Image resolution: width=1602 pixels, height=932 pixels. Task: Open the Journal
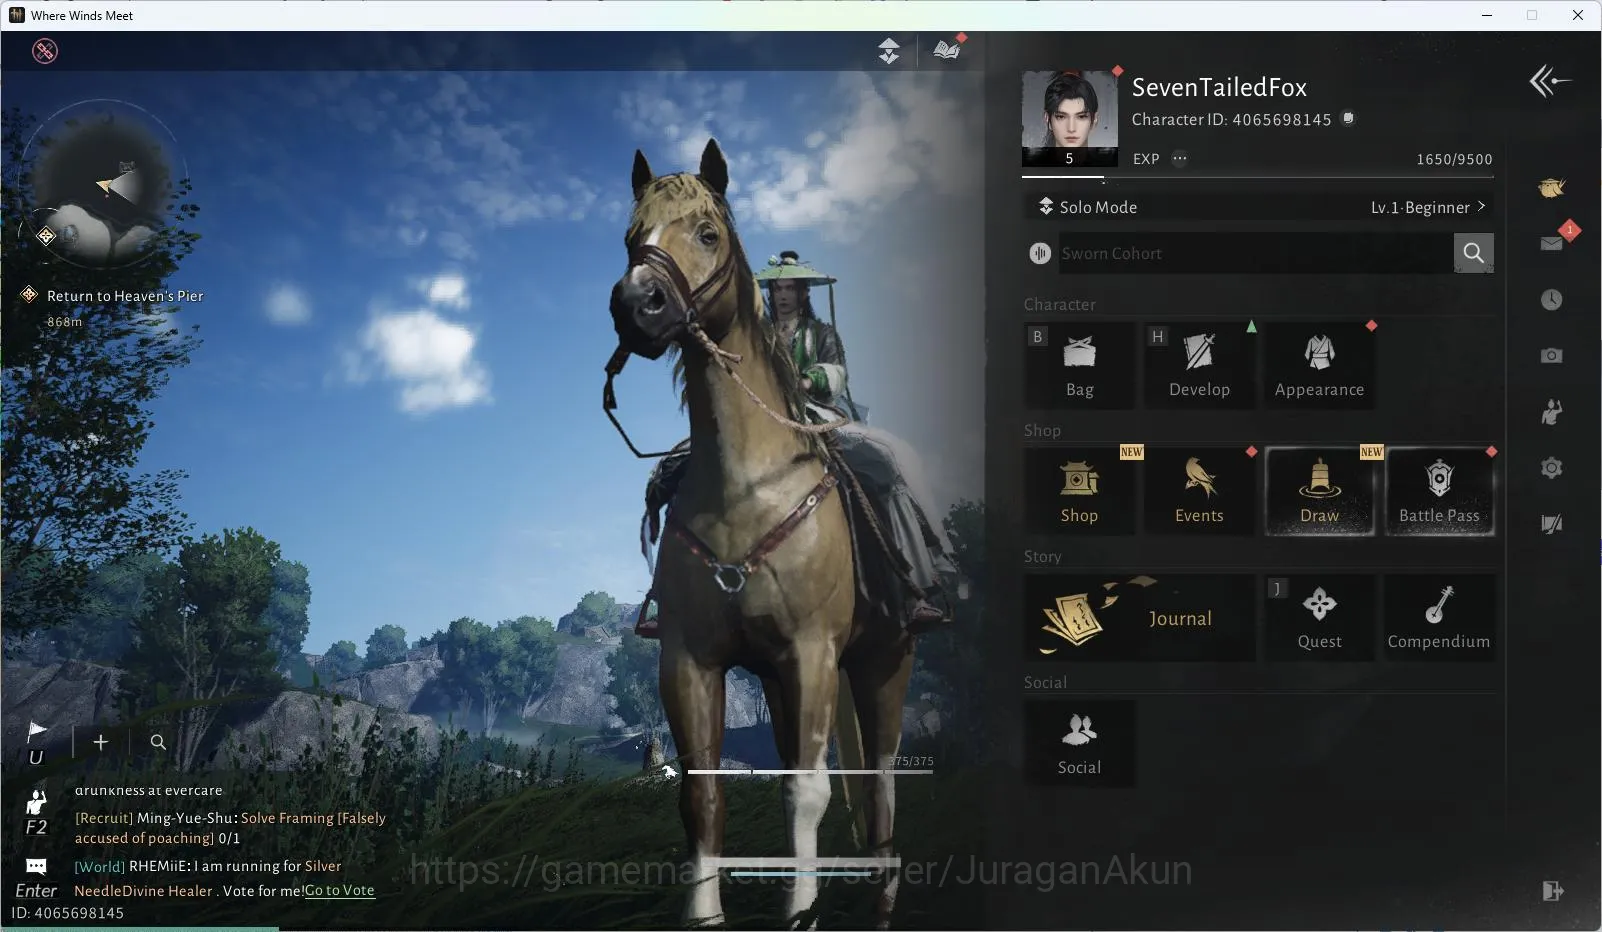[1140, 617]
